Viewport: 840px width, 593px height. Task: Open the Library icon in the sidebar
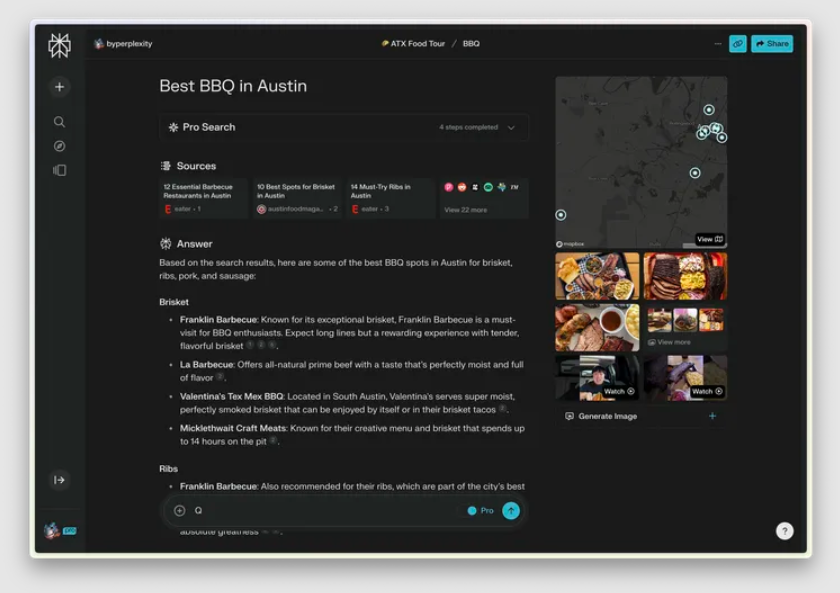59,170
